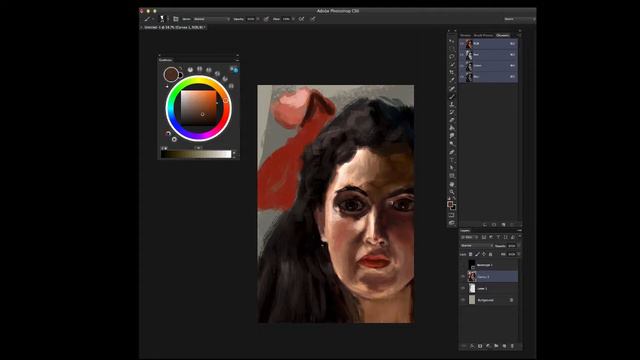640x360 pixels.
Task: Pick orange hue on Coolorus color ring
Action: click(x=225, y=100)
